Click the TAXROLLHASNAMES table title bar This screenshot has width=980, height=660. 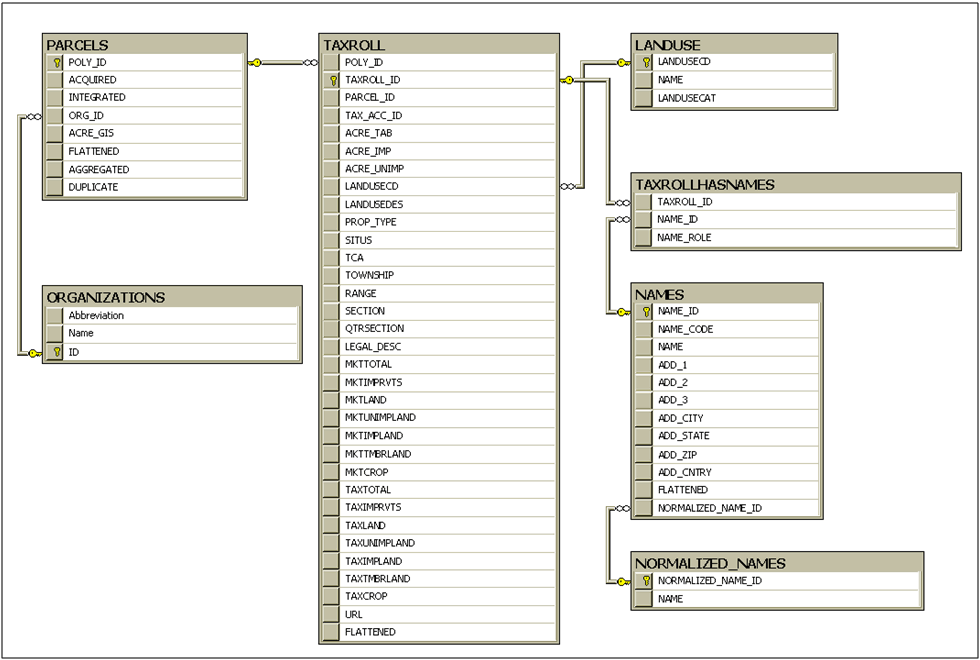(x=796, y=184)
